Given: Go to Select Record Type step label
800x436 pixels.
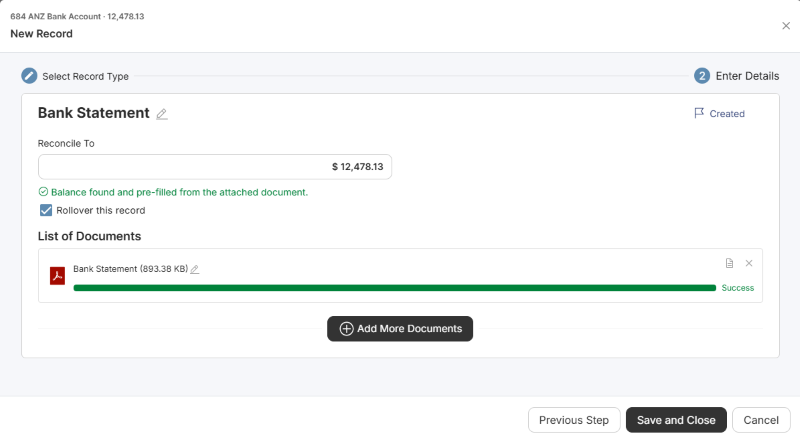Looking at the screenshot, I should click(x=85, y=76).
